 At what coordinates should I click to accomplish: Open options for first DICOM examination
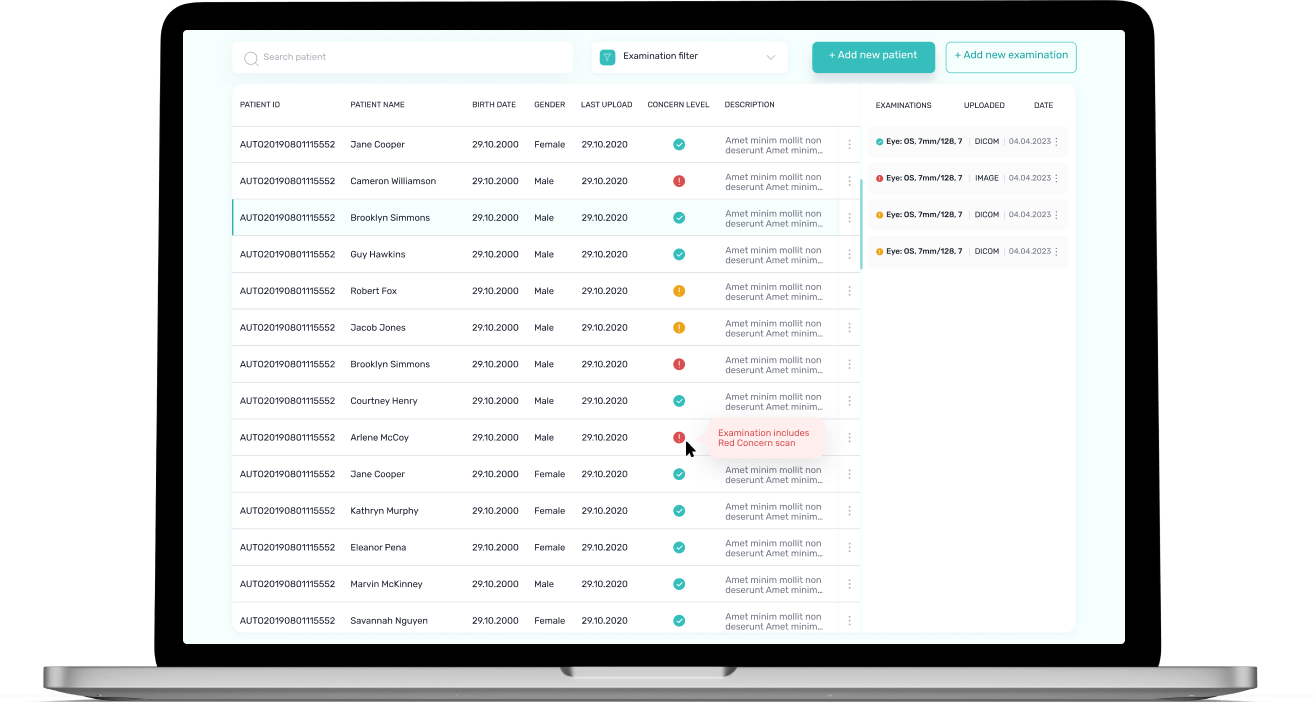(1056, 142)
